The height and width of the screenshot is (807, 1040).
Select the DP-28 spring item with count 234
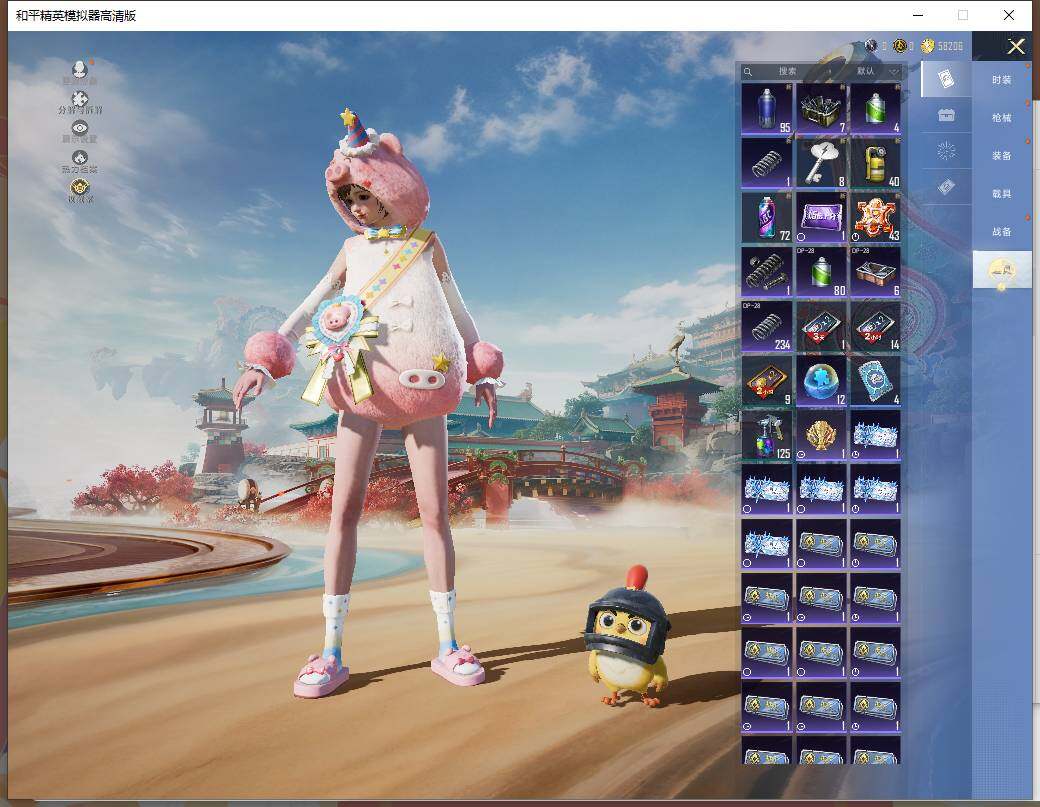pos(767,326)
